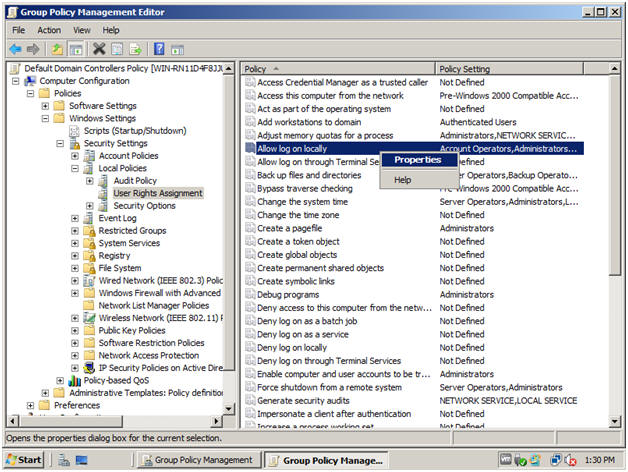Click the Scripts (Startup/Shutdown) icon
The height and width of the screenshot is (472, 628).
tap(74, 131)
